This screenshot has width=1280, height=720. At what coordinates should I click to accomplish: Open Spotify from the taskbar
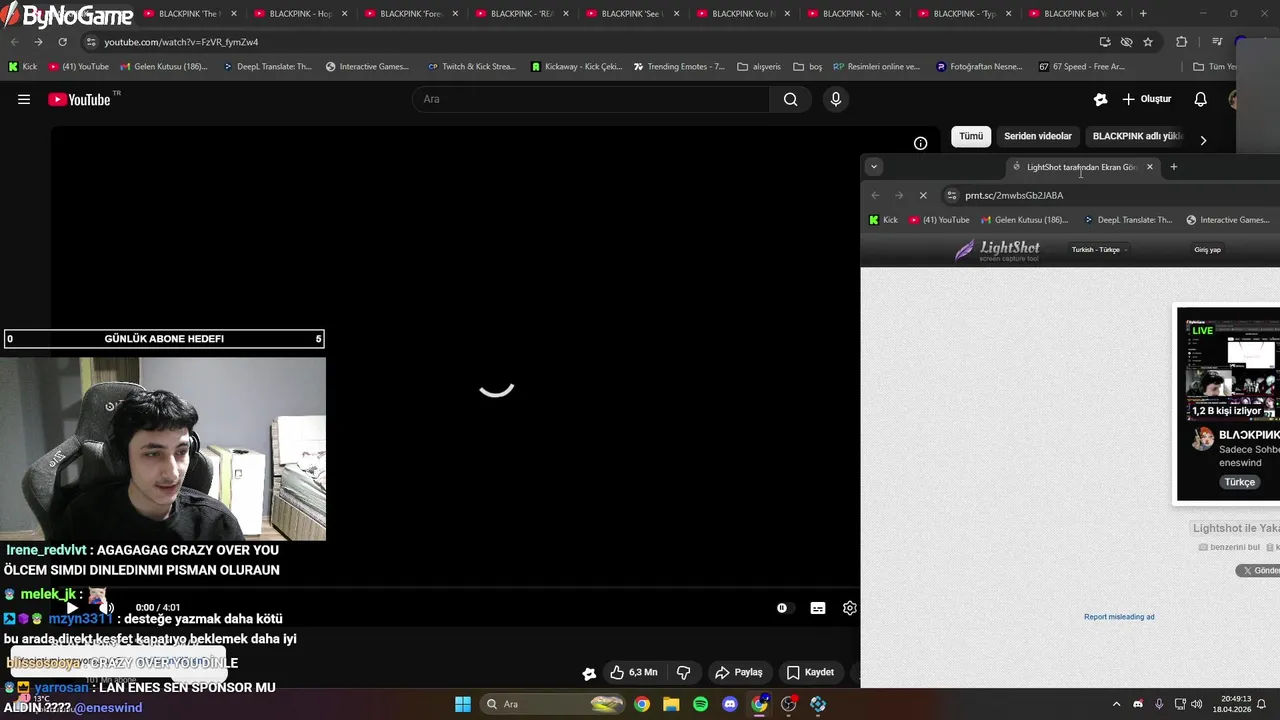[x=701, y=704]
